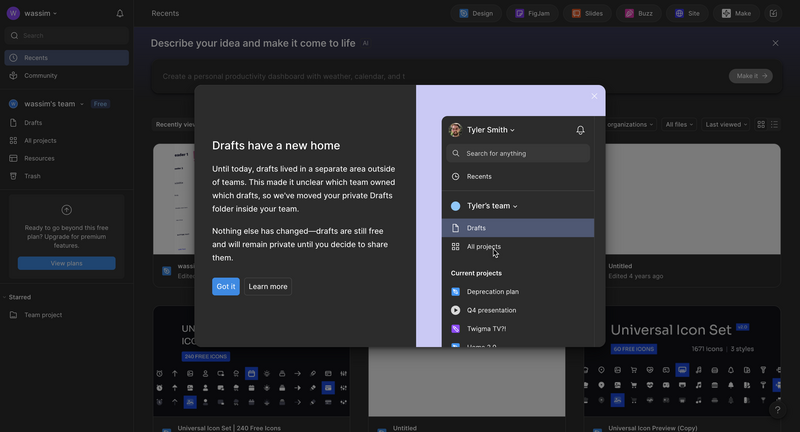
Task: Open the Universal Icon Set 60 icons thumbnail
Action: click(682, 361)
